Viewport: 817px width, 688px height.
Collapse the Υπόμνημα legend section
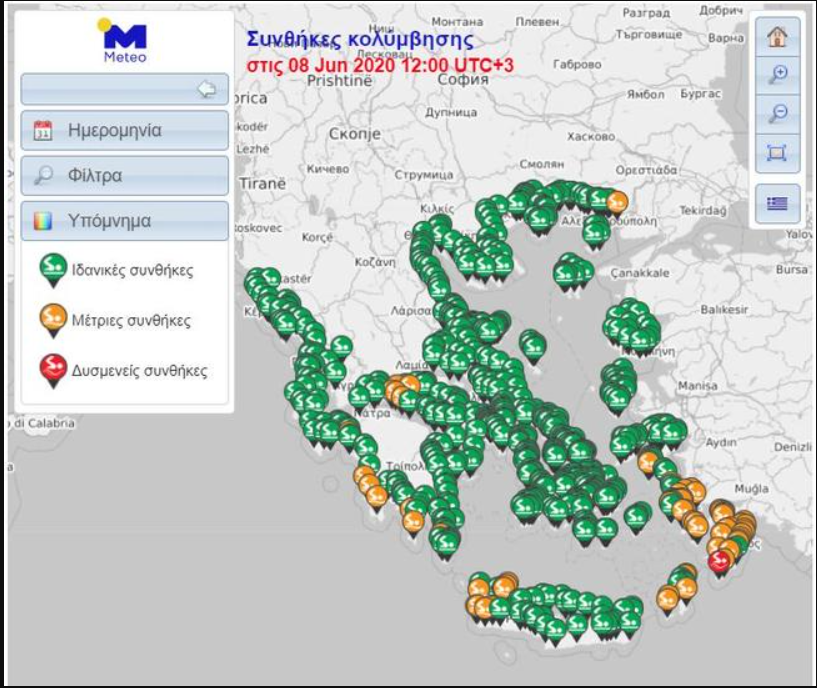(x=125, y=220)
